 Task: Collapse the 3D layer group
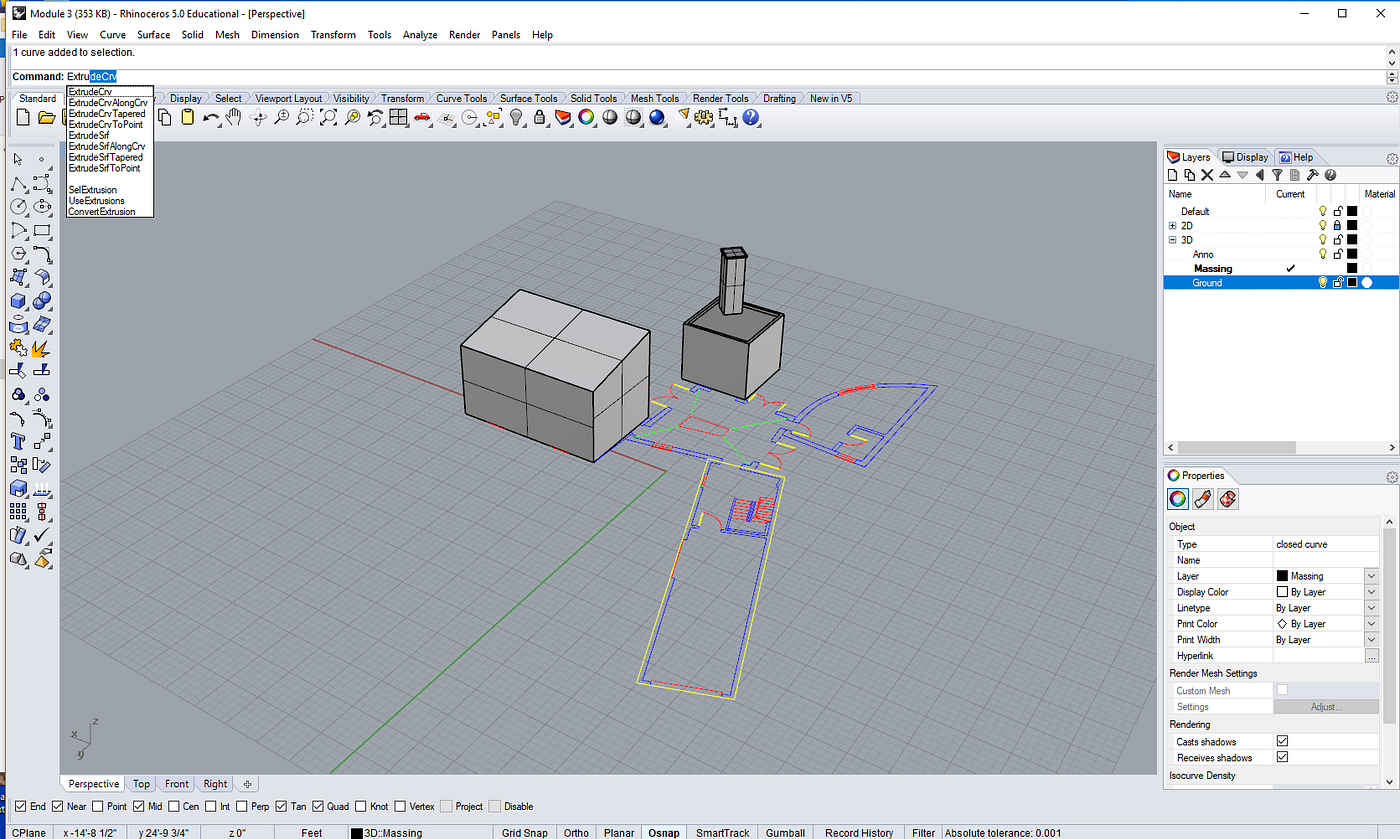coord(1172,240)
